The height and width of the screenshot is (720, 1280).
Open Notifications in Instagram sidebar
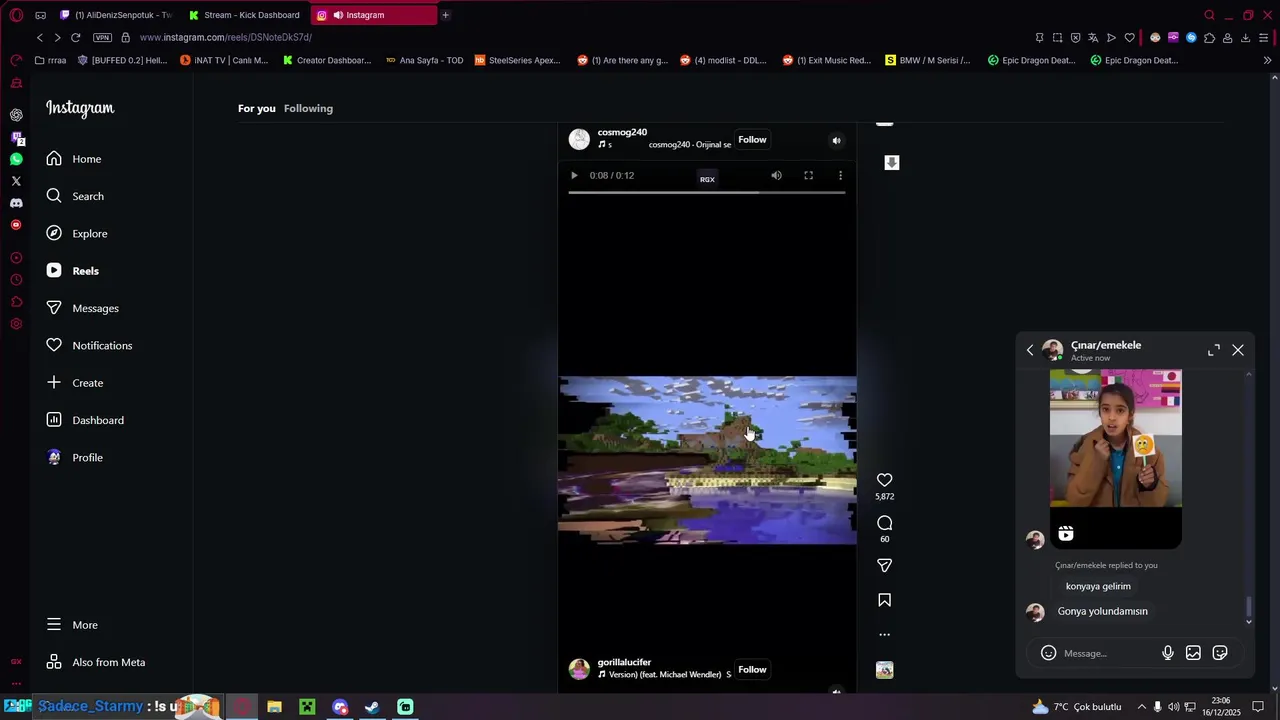pos(88,346)
